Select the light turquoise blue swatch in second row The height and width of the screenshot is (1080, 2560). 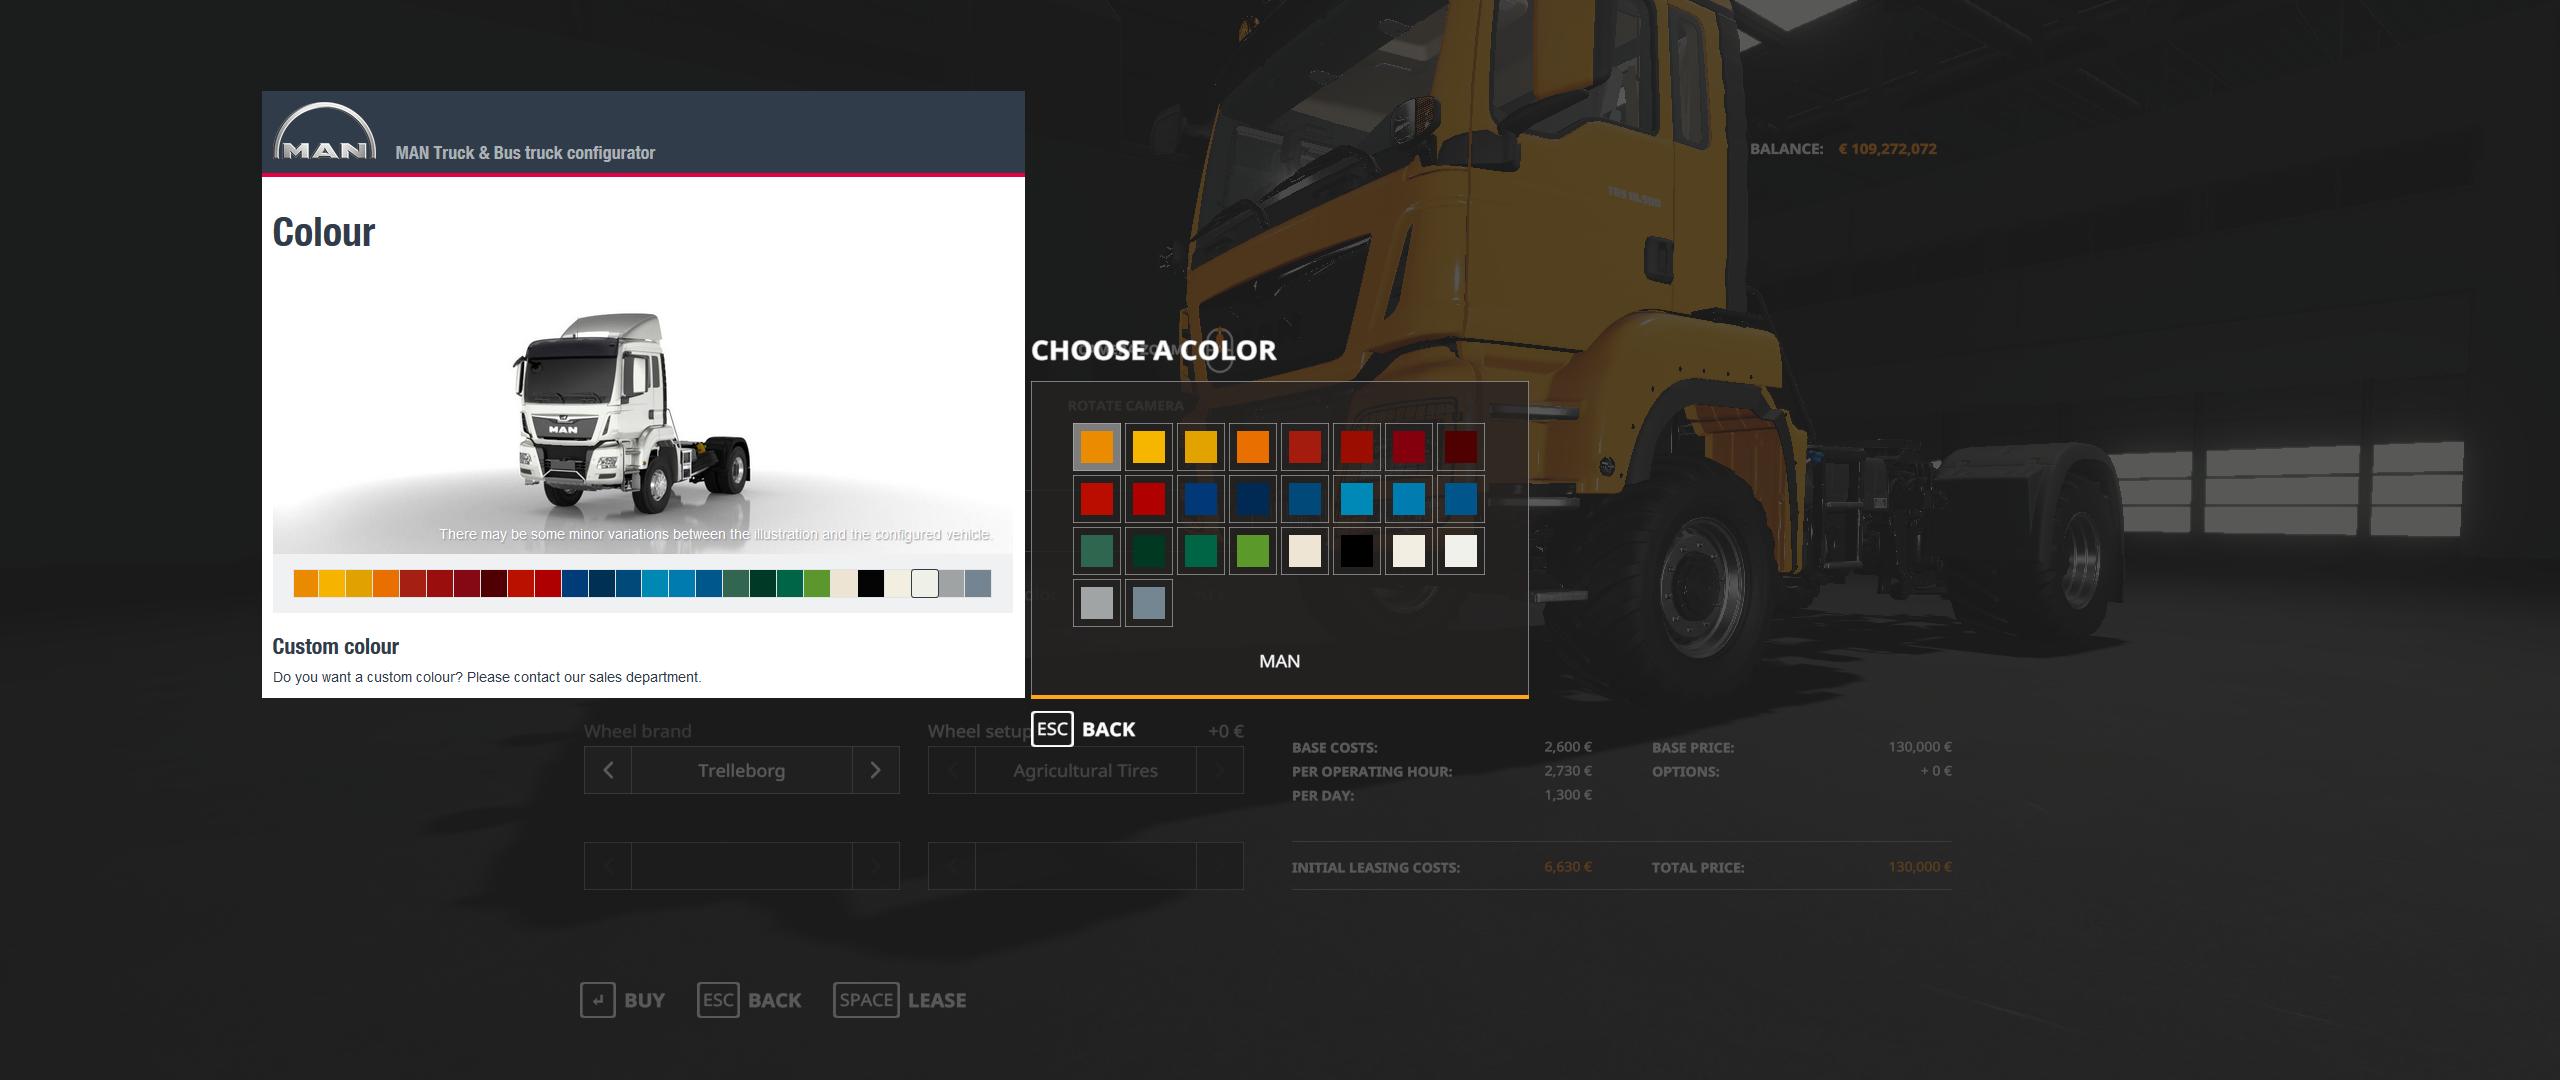coord(1357,499)
